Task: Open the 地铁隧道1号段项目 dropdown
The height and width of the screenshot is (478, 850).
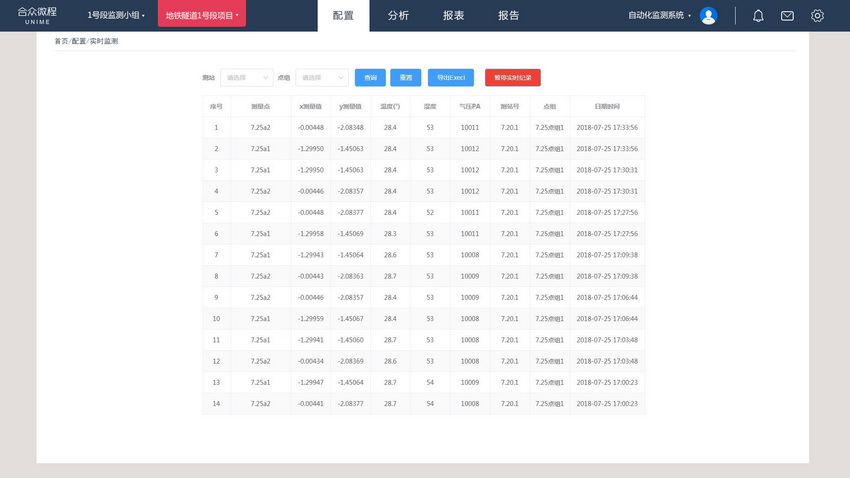Action: [202, 16]
